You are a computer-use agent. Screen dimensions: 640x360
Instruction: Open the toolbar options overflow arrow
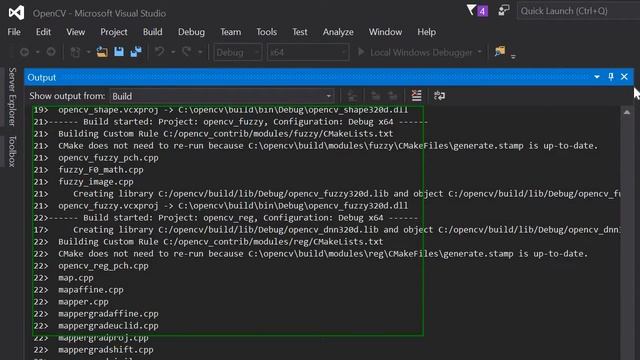click(x=513, y=56)
